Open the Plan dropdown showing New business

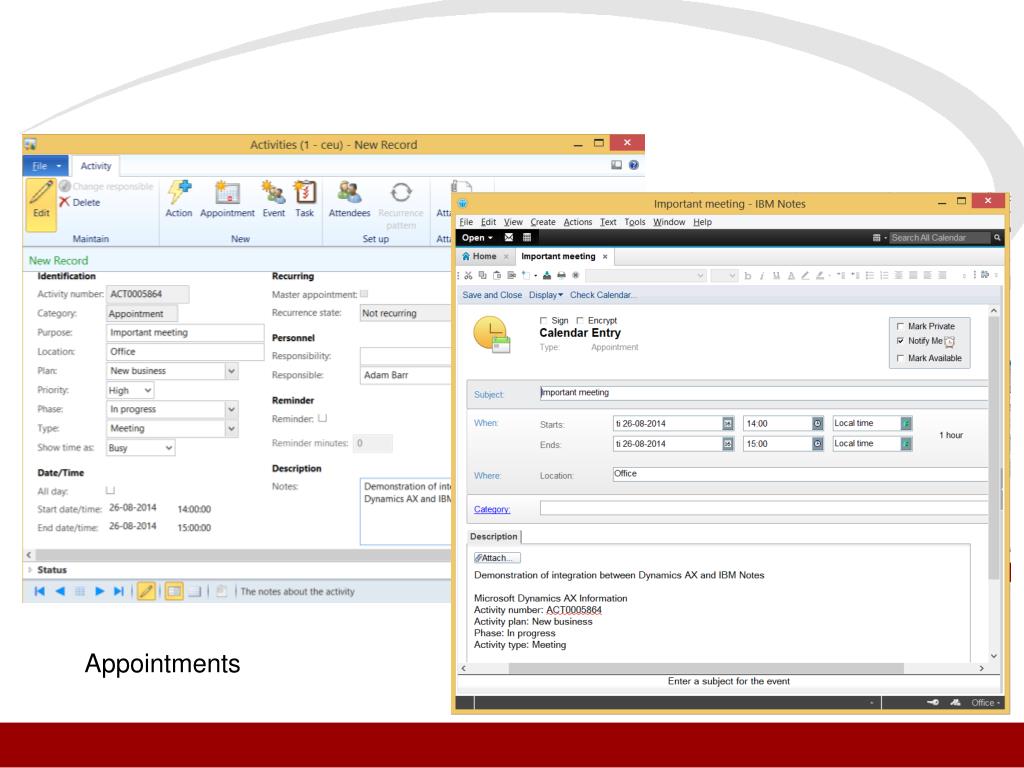pos(231,371)
